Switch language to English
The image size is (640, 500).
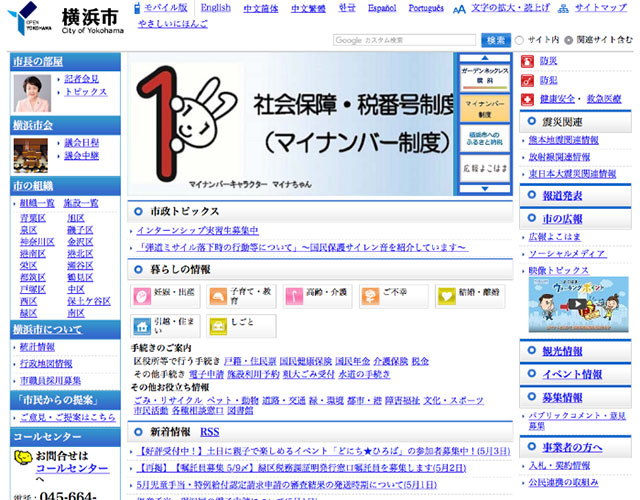216,8
